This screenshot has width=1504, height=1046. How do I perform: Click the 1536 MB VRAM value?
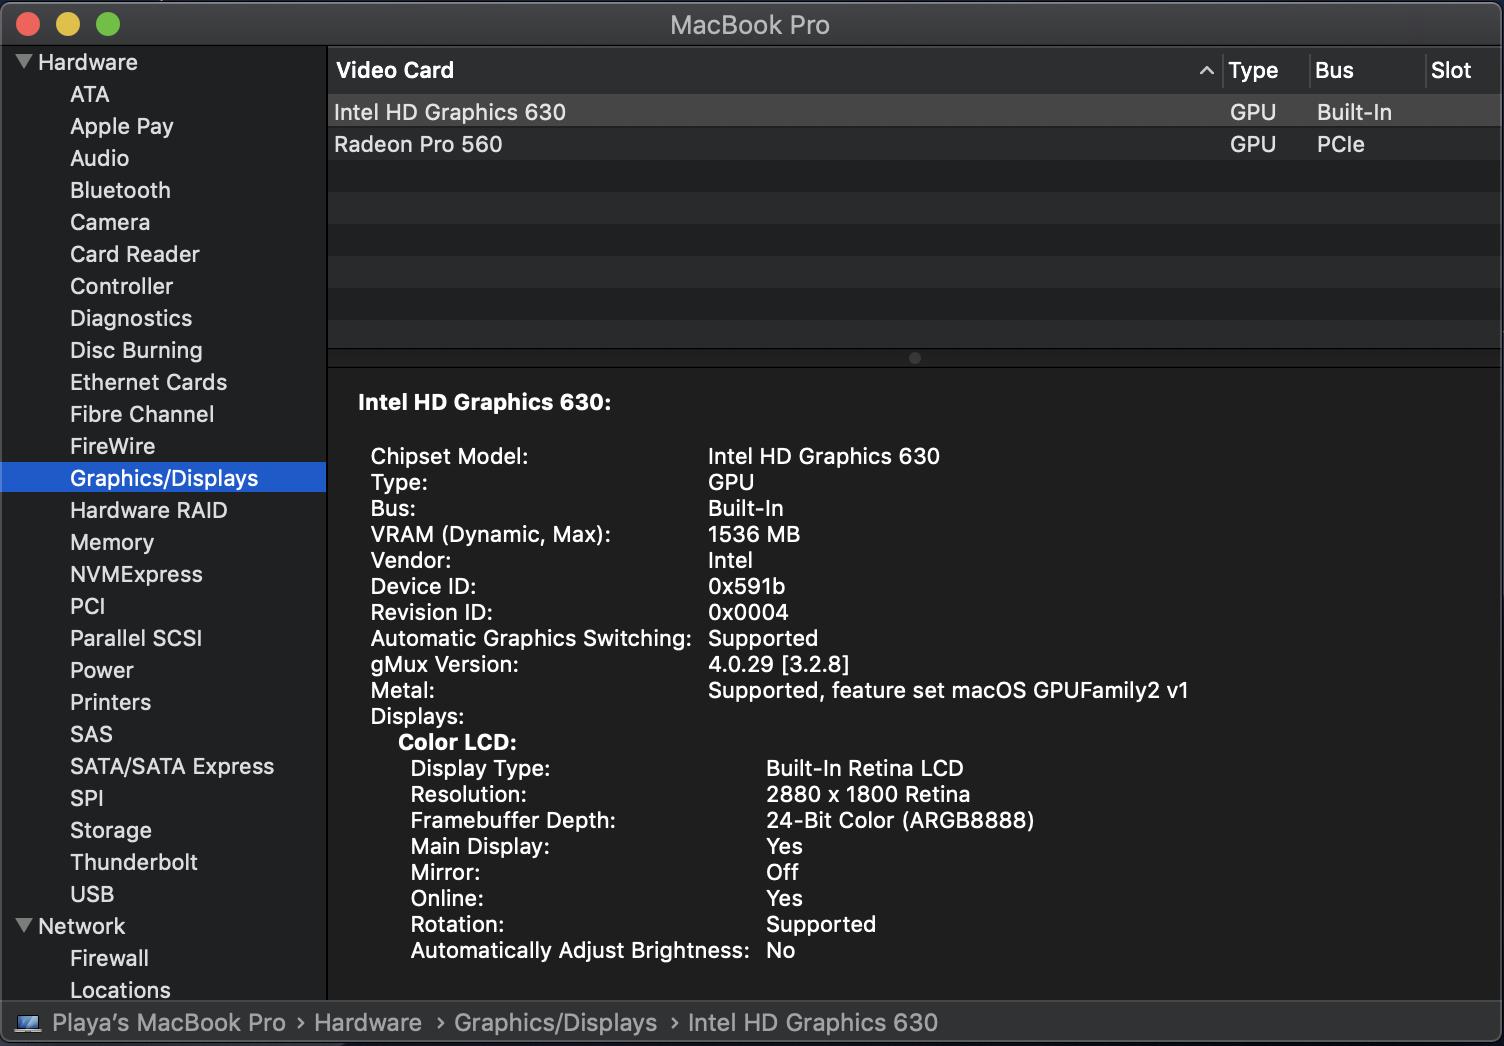(x=754, y=534)
